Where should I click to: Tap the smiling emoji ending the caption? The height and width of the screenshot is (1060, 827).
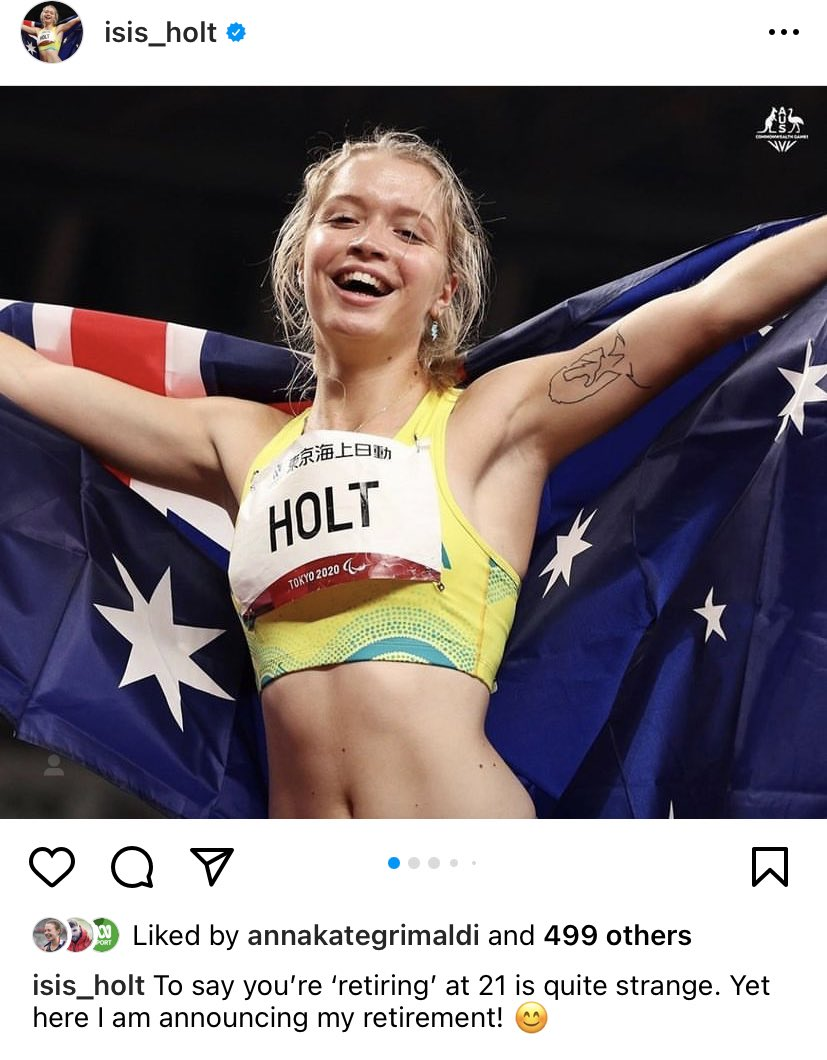coord(531,1018)
